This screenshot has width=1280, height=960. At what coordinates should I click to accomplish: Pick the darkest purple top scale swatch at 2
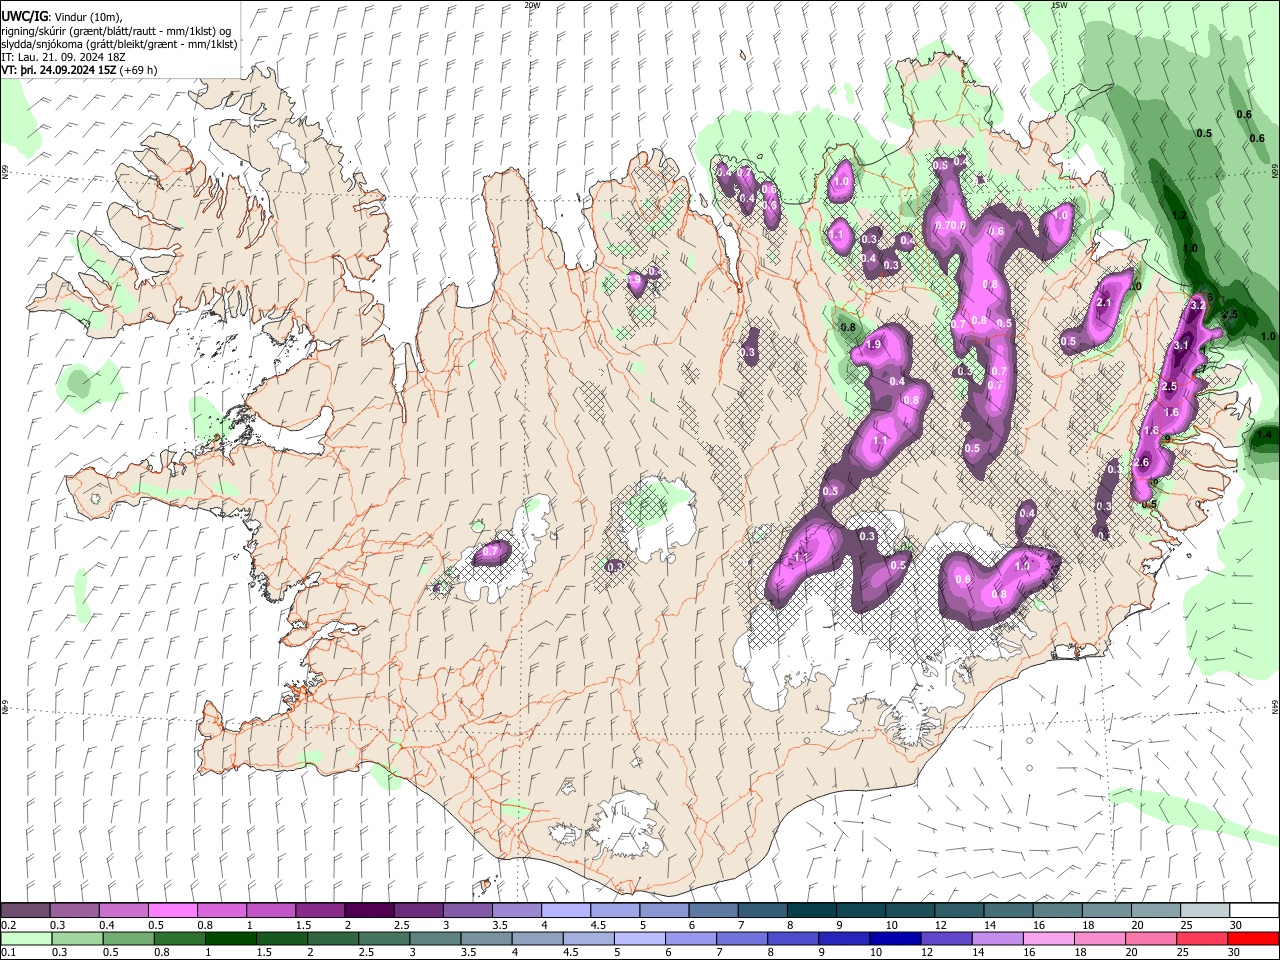click(x=369, y=911)
